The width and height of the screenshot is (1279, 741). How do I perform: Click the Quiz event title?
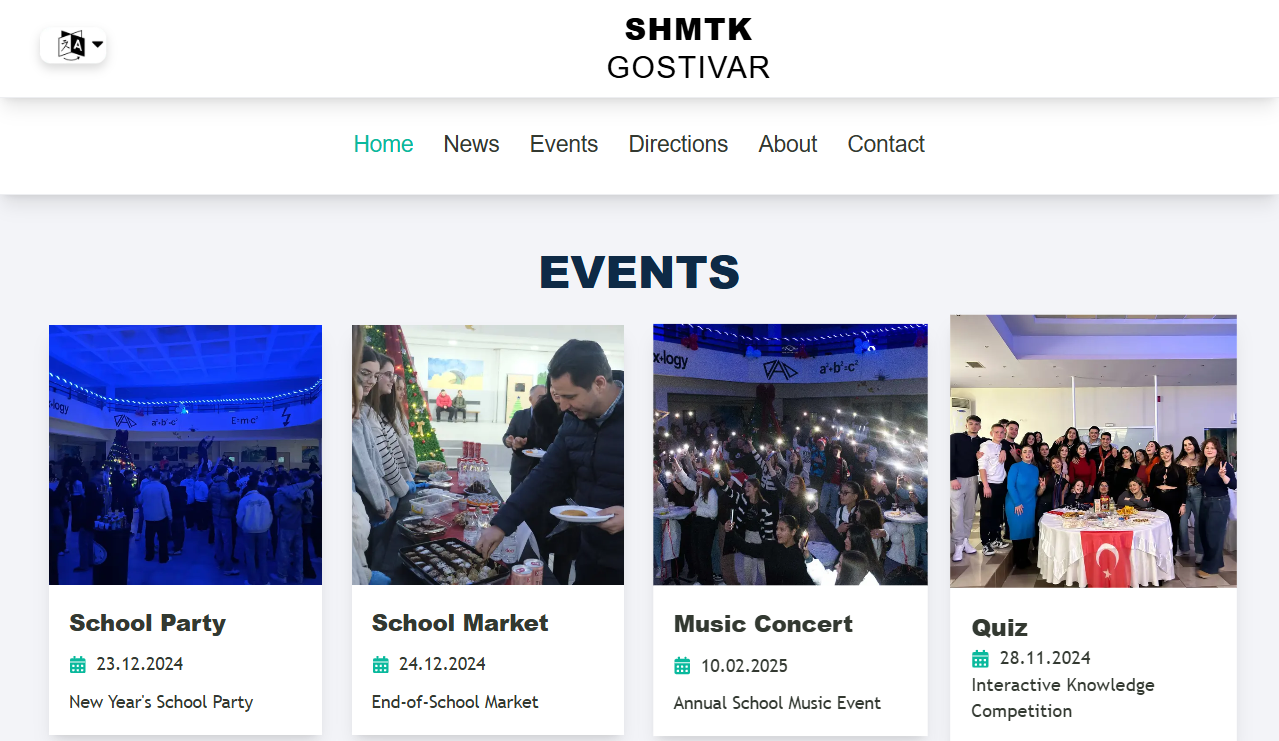1000,628
